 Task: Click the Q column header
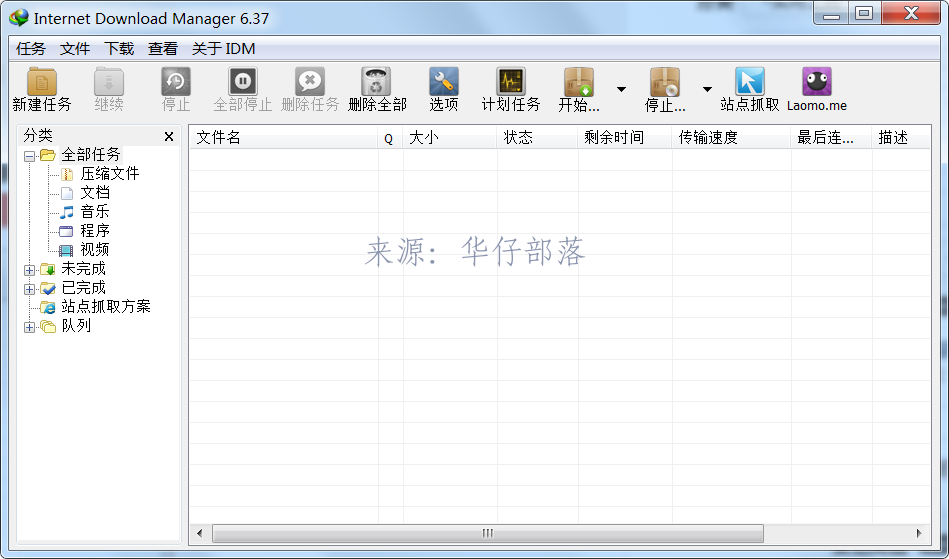(x=390, y=138)
